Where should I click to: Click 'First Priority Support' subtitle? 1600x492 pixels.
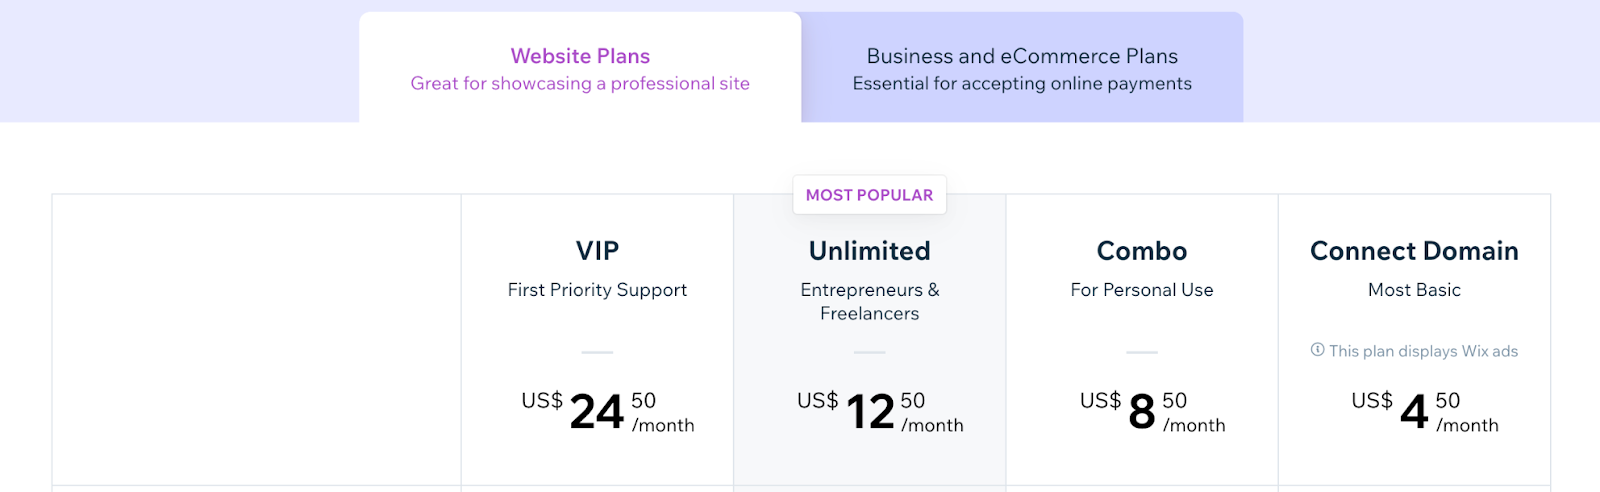tap(597, 290)
